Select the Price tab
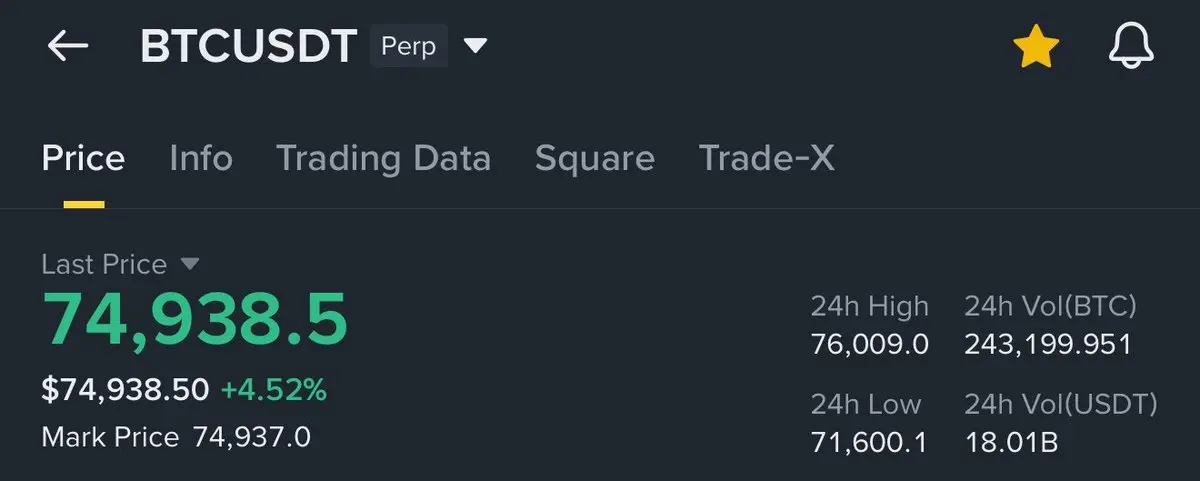 coord(83,158)
